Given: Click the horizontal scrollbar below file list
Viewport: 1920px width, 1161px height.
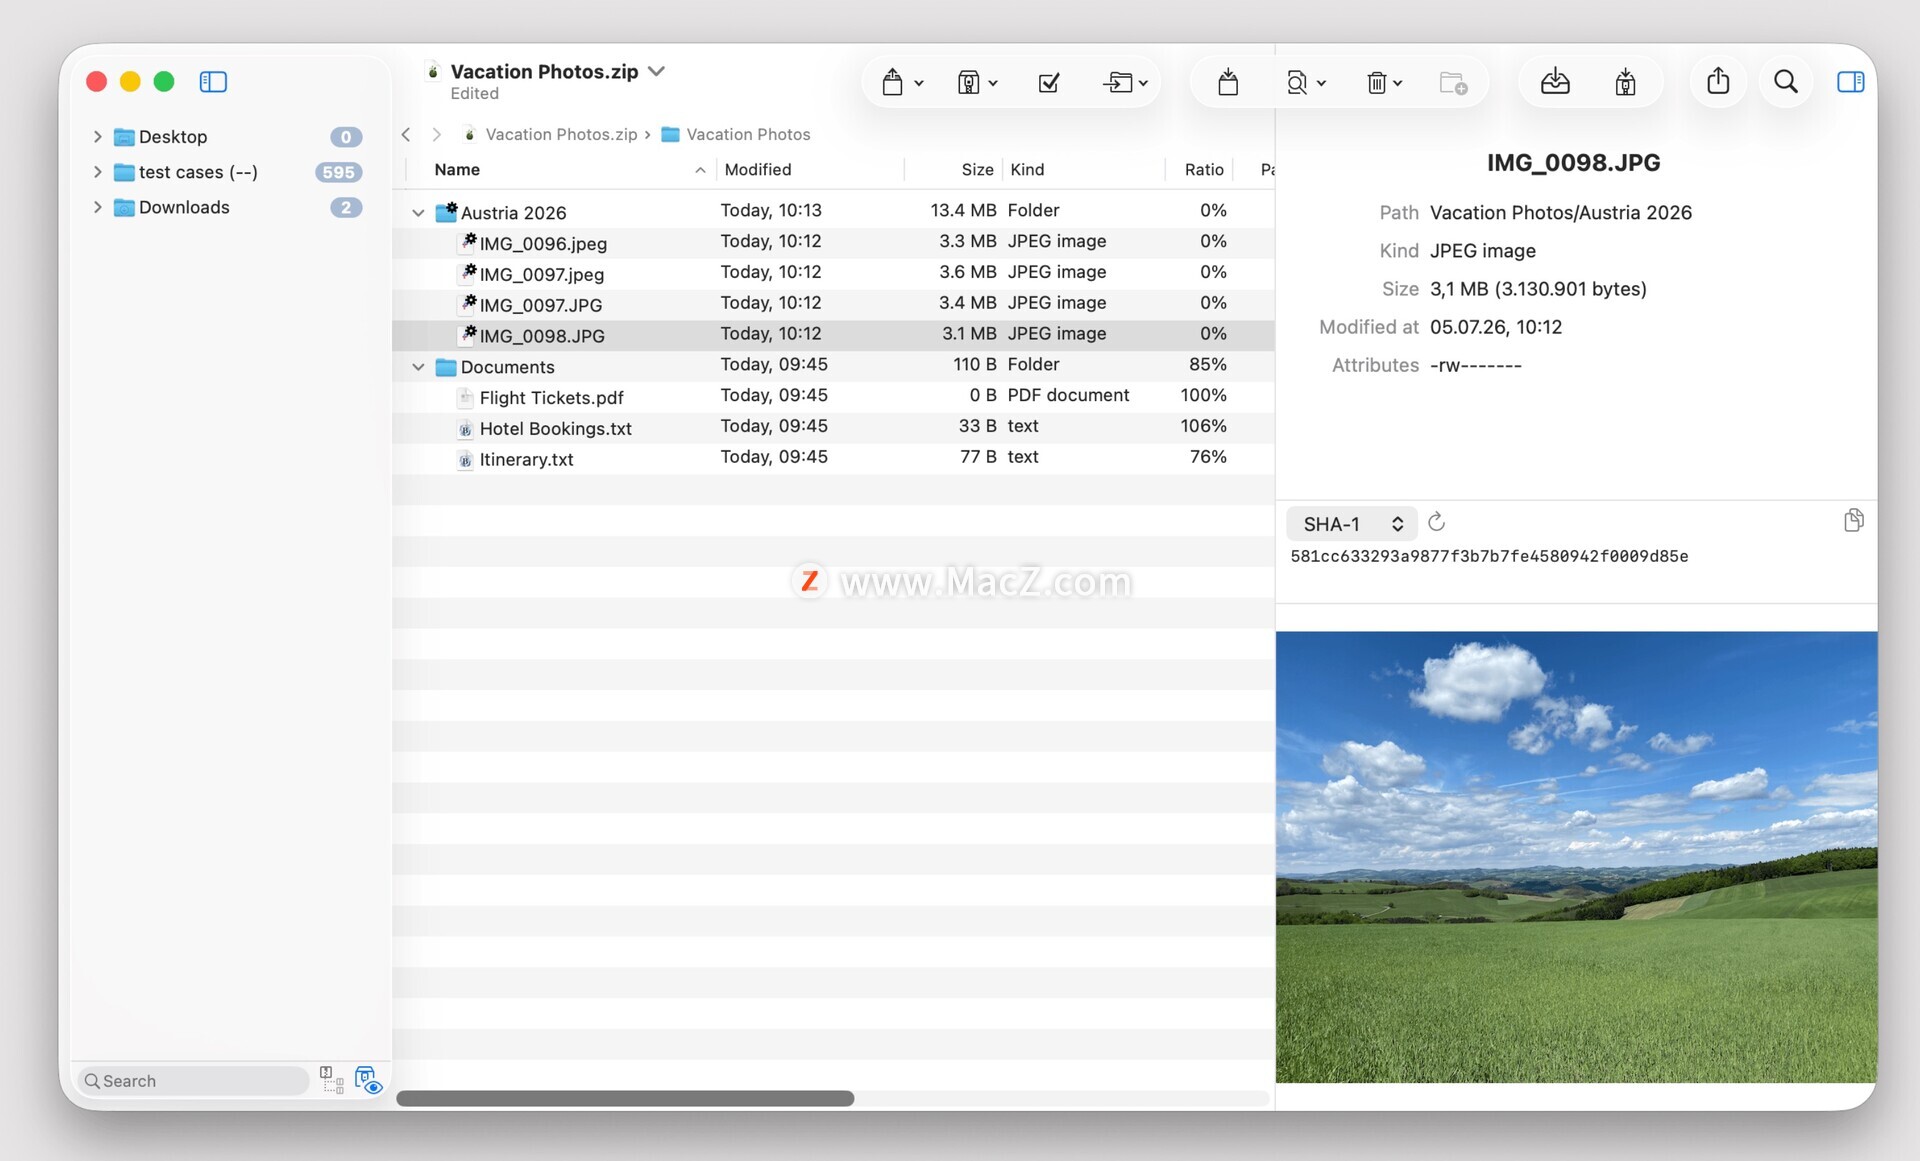Looking at the screenshot, I should (625, 1098).
